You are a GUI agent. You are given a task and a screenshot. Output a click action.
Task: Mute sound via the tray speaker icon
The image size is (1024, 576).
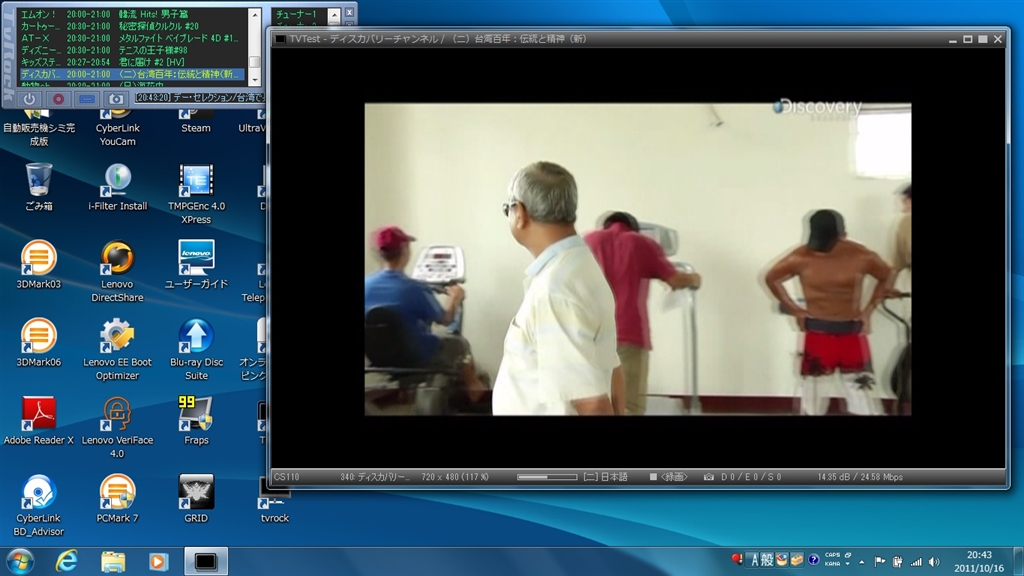click(933, 561)
